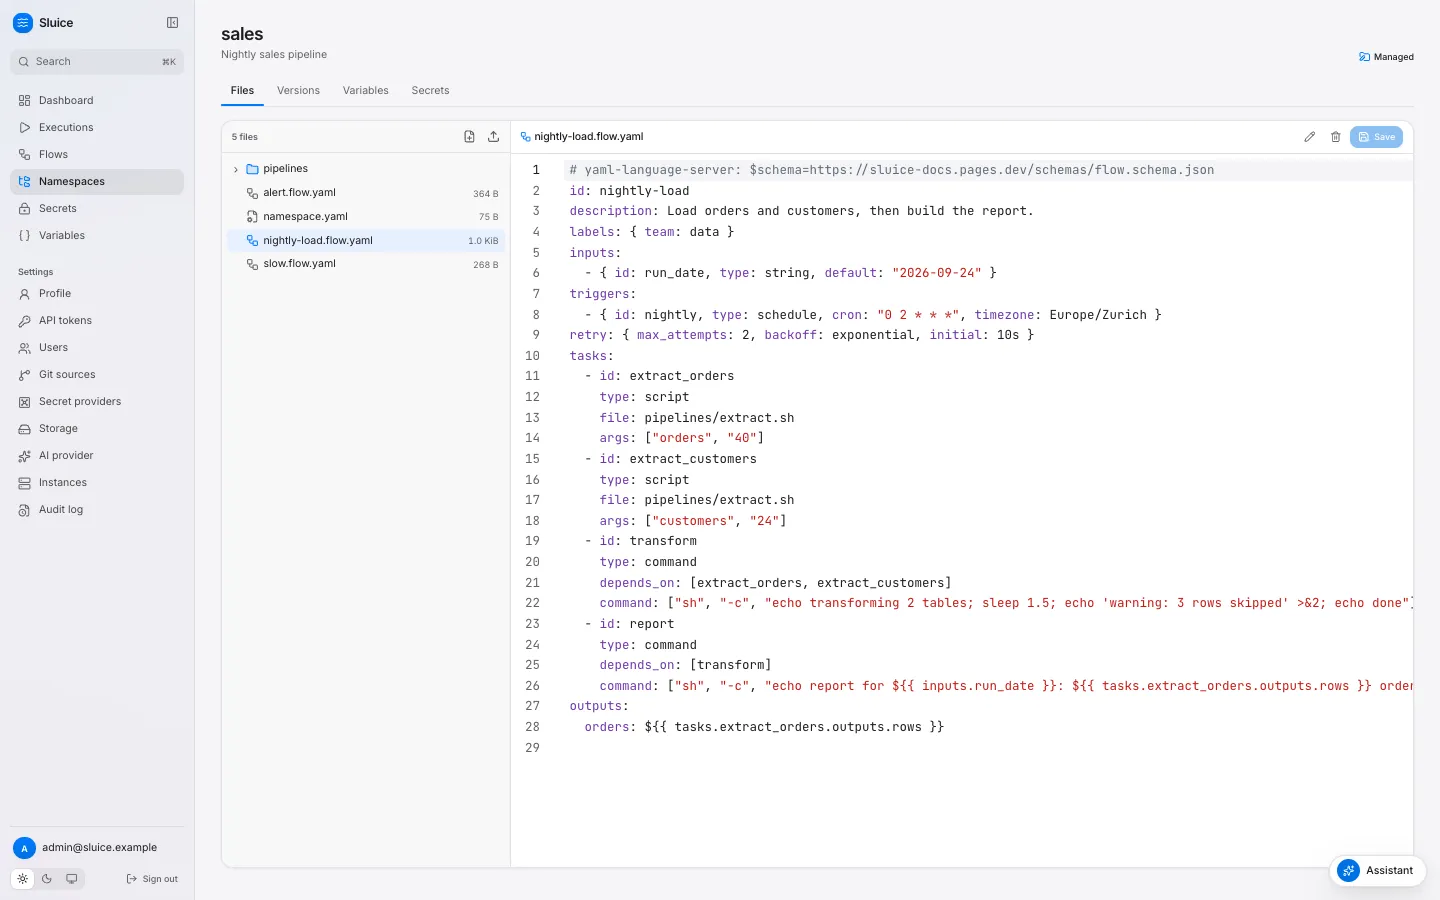This screenshot has width=1440, height=900.
Task: Select system theme monitor icon
Action: [71, 879]
